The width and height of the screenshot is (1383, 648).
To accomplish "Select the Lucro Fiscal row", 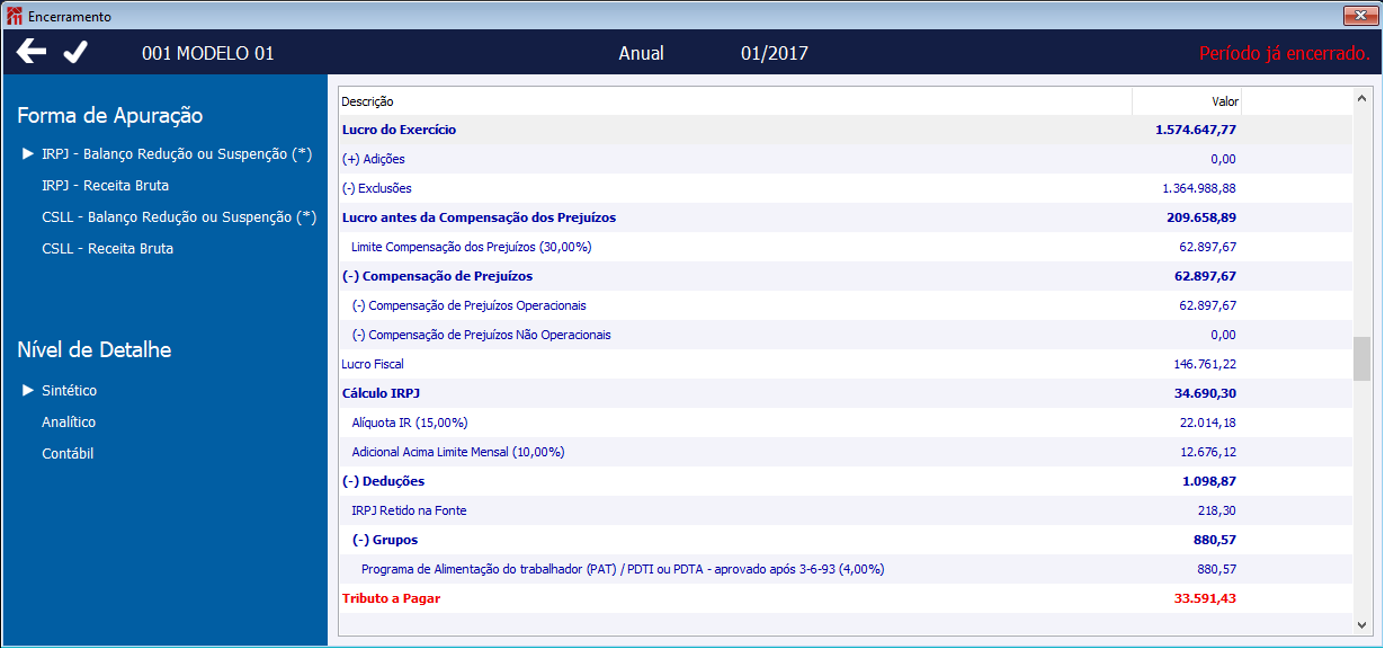I will click(x=845, y=364).
